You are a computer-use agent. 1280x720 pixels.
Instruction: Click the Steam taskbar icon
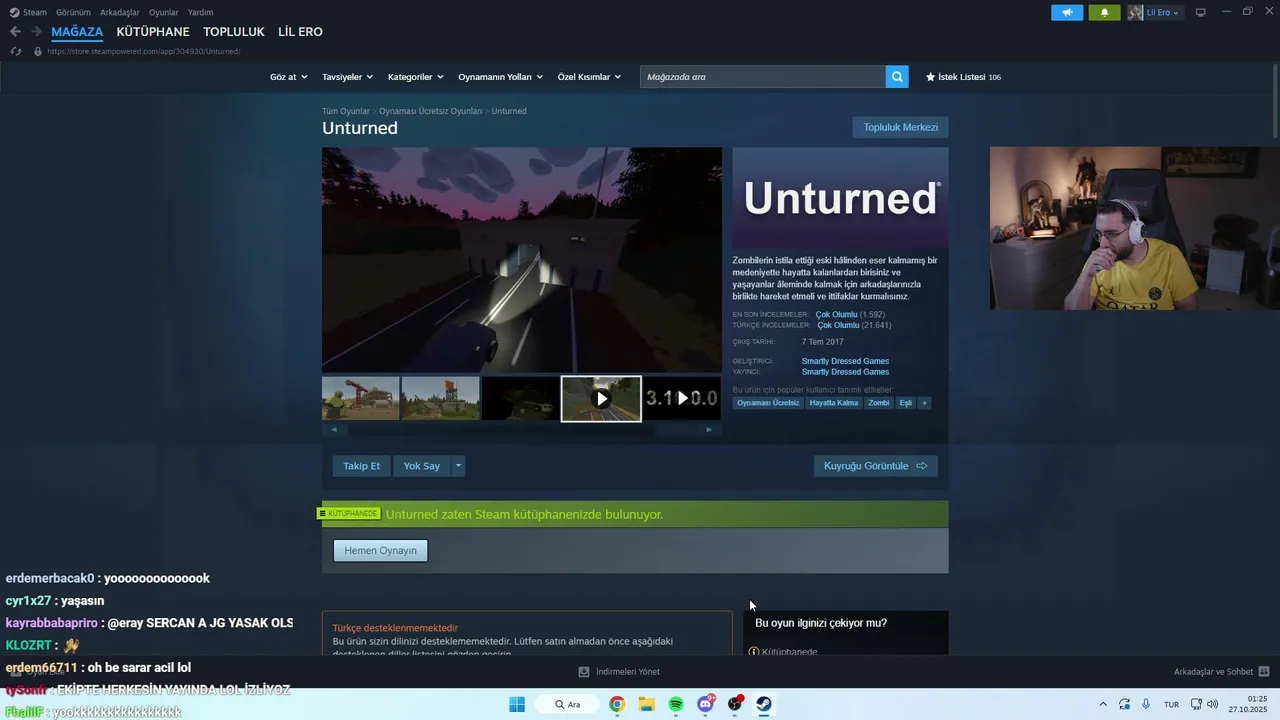click(x=764, y=704)
